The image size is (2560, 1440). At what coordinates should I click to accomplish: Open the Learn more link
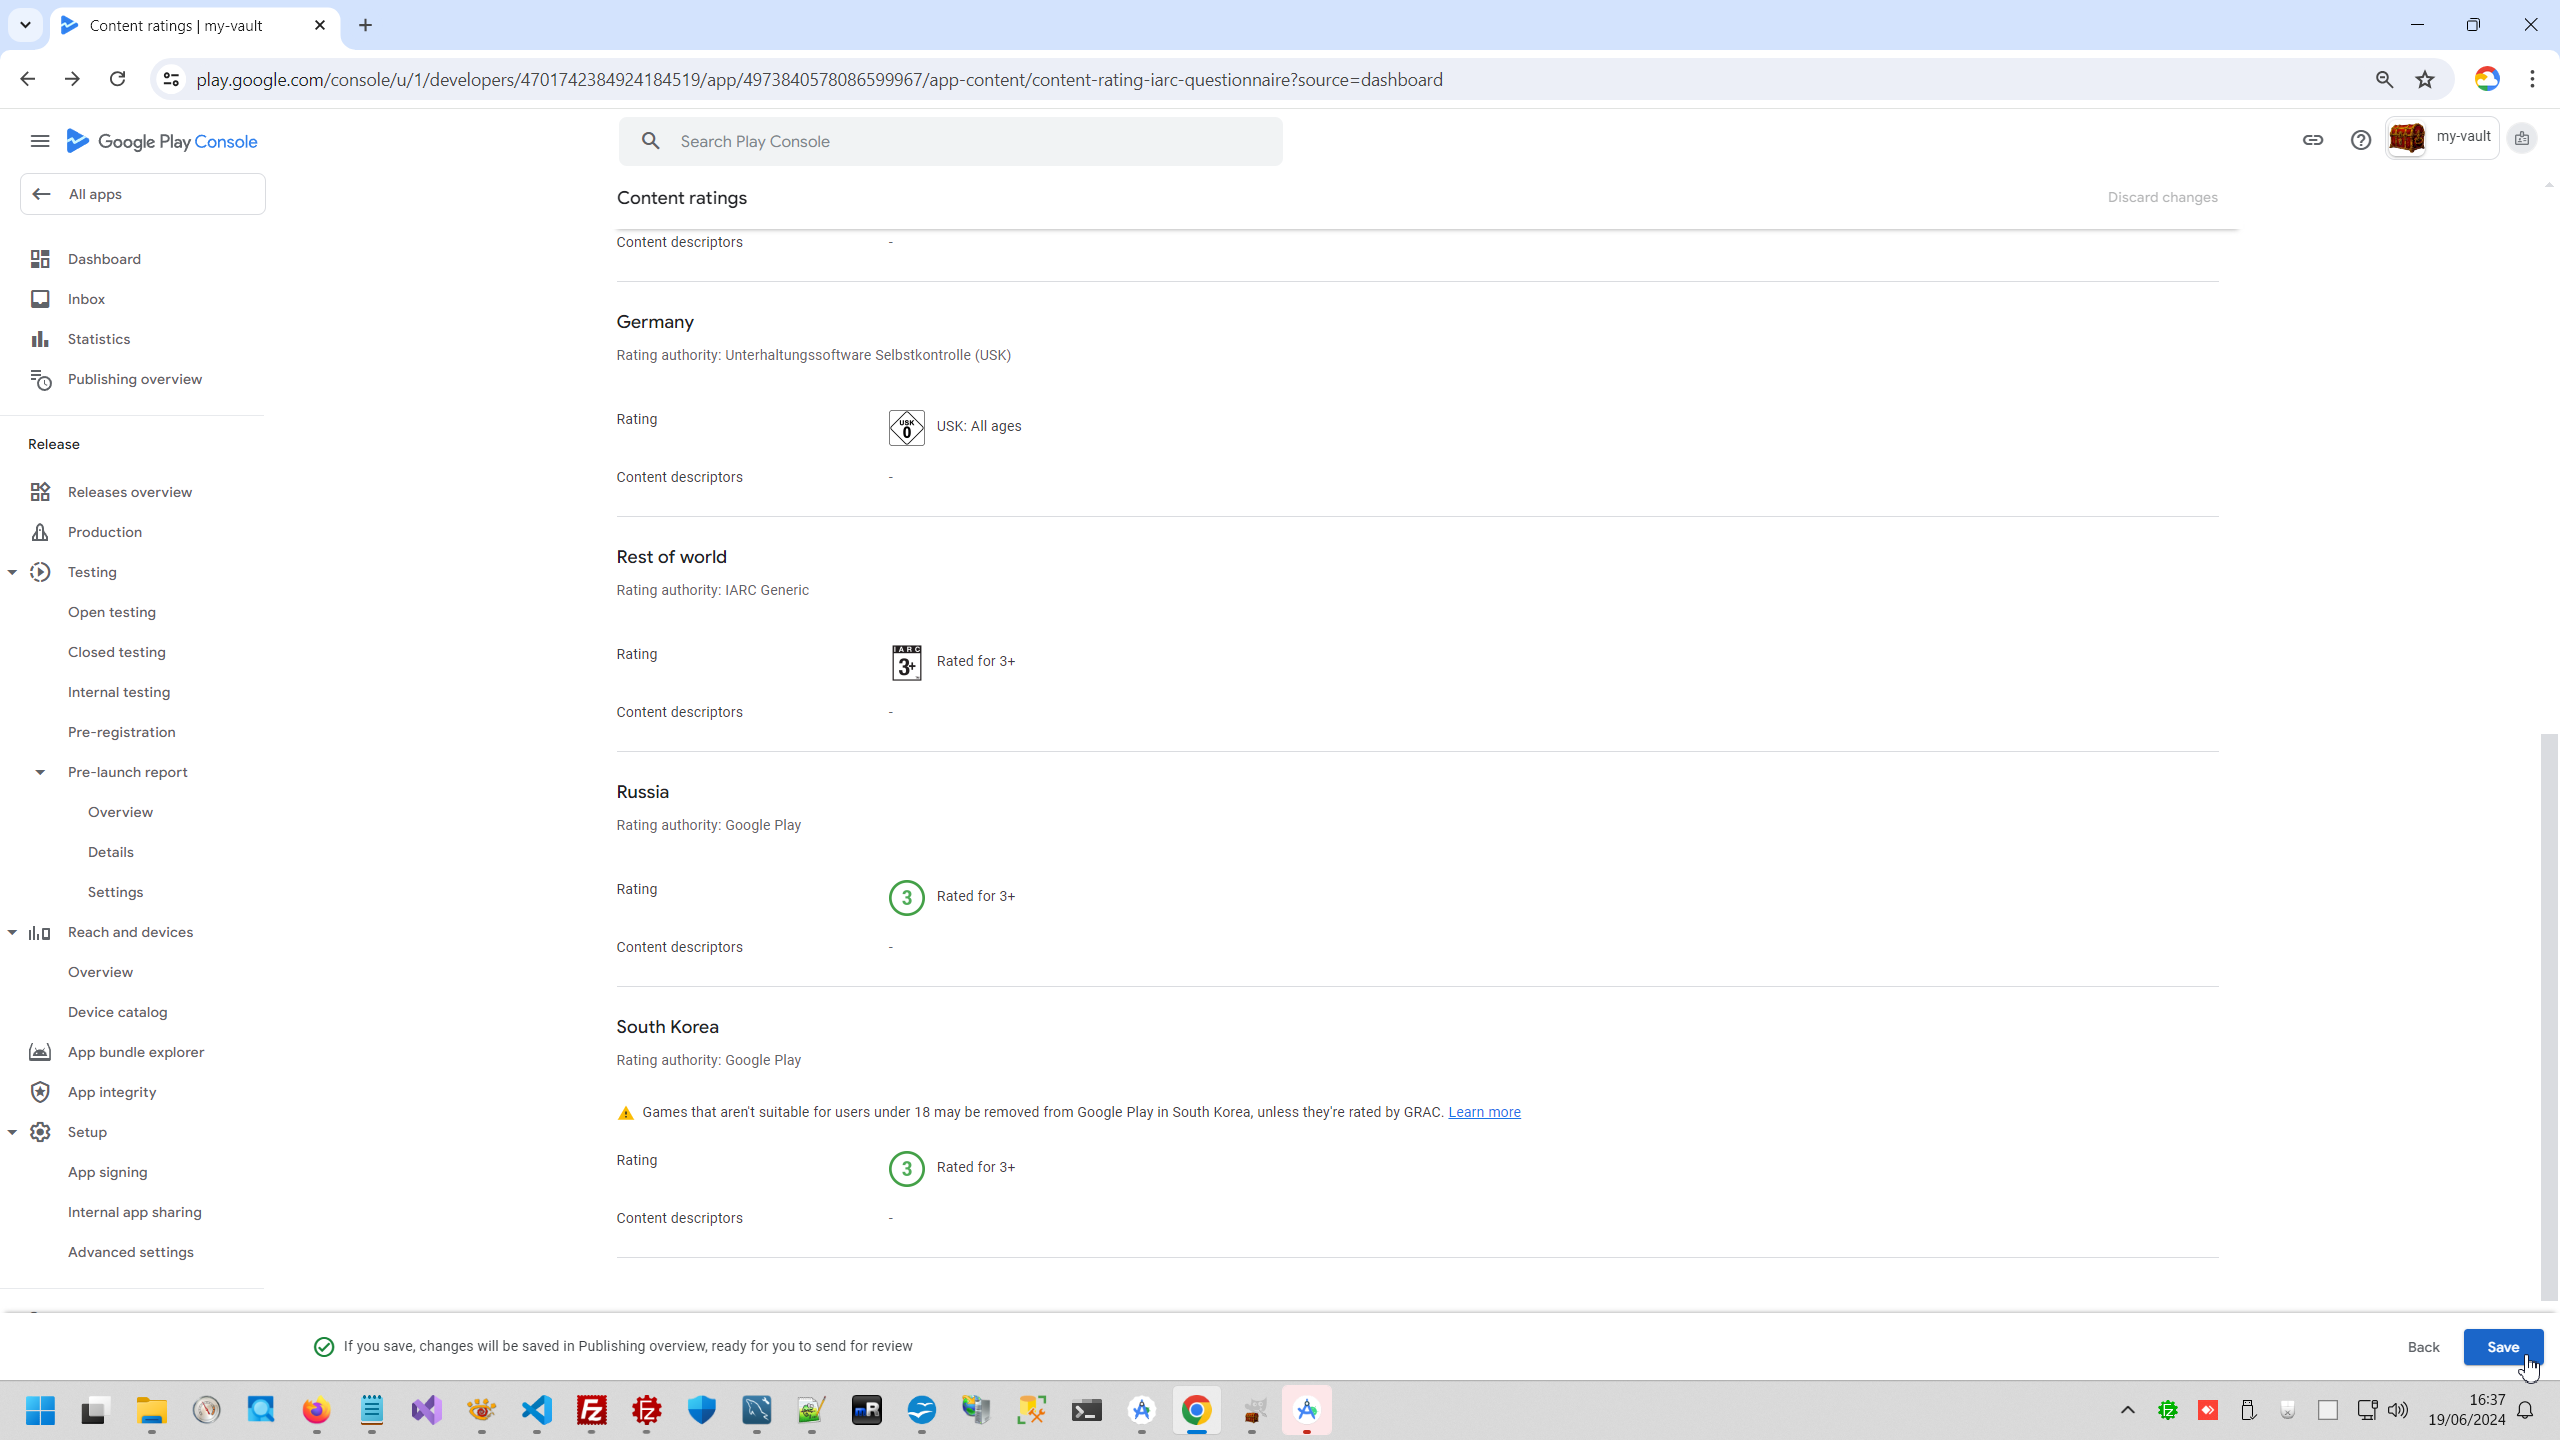[x=1484, y=1112]
